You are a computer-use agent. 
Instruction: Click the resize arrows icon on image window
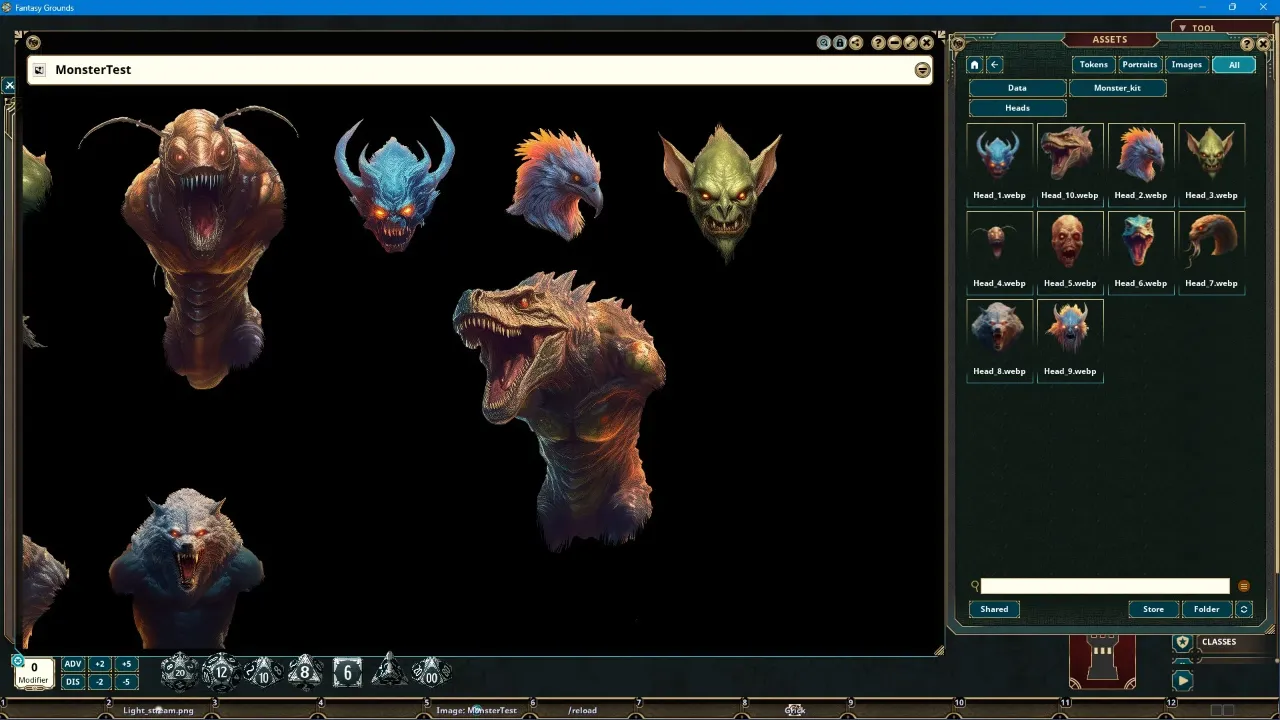click(910, 43)
